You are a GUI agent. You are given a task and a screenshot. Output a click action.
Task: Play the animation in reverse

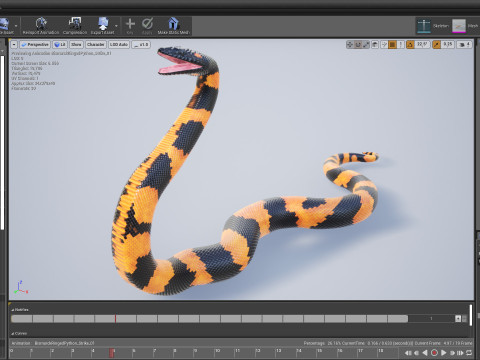tap(425, 353)
